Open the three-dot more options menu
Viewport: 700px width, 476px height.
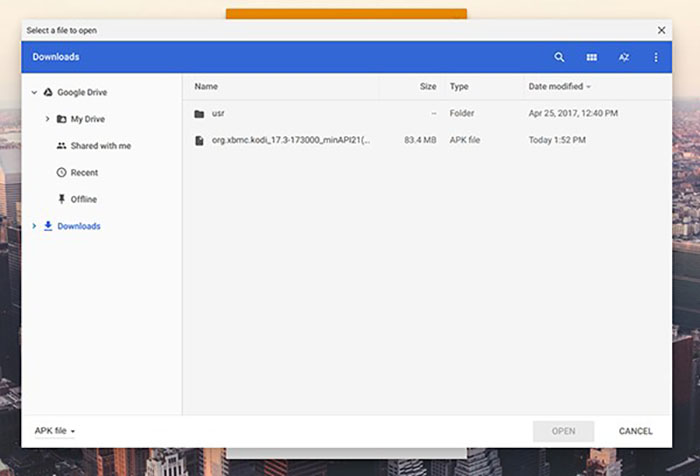pyautogui.click(x=656, y=57)
